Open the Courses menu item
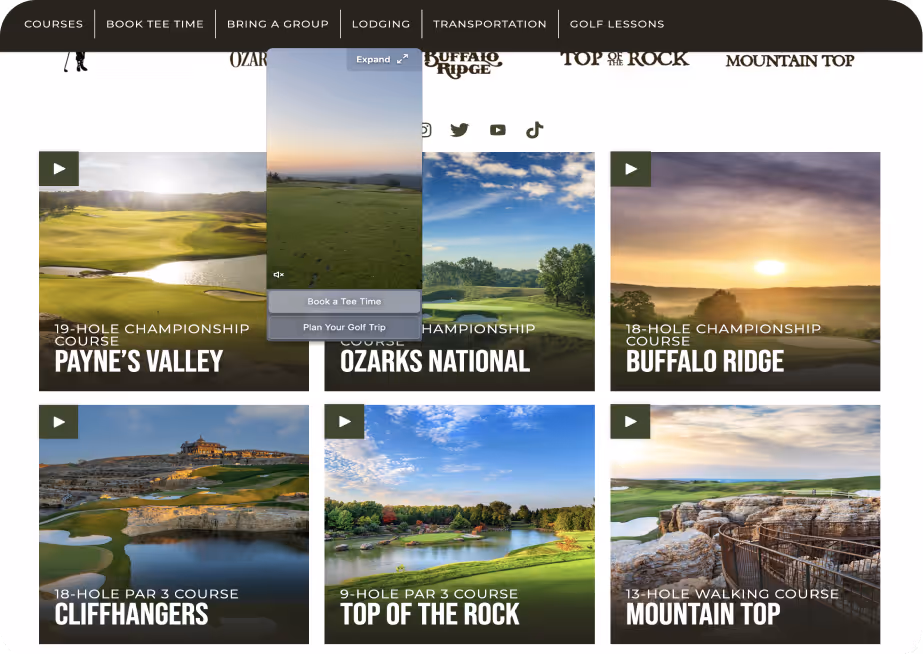 tap(54, 24)
